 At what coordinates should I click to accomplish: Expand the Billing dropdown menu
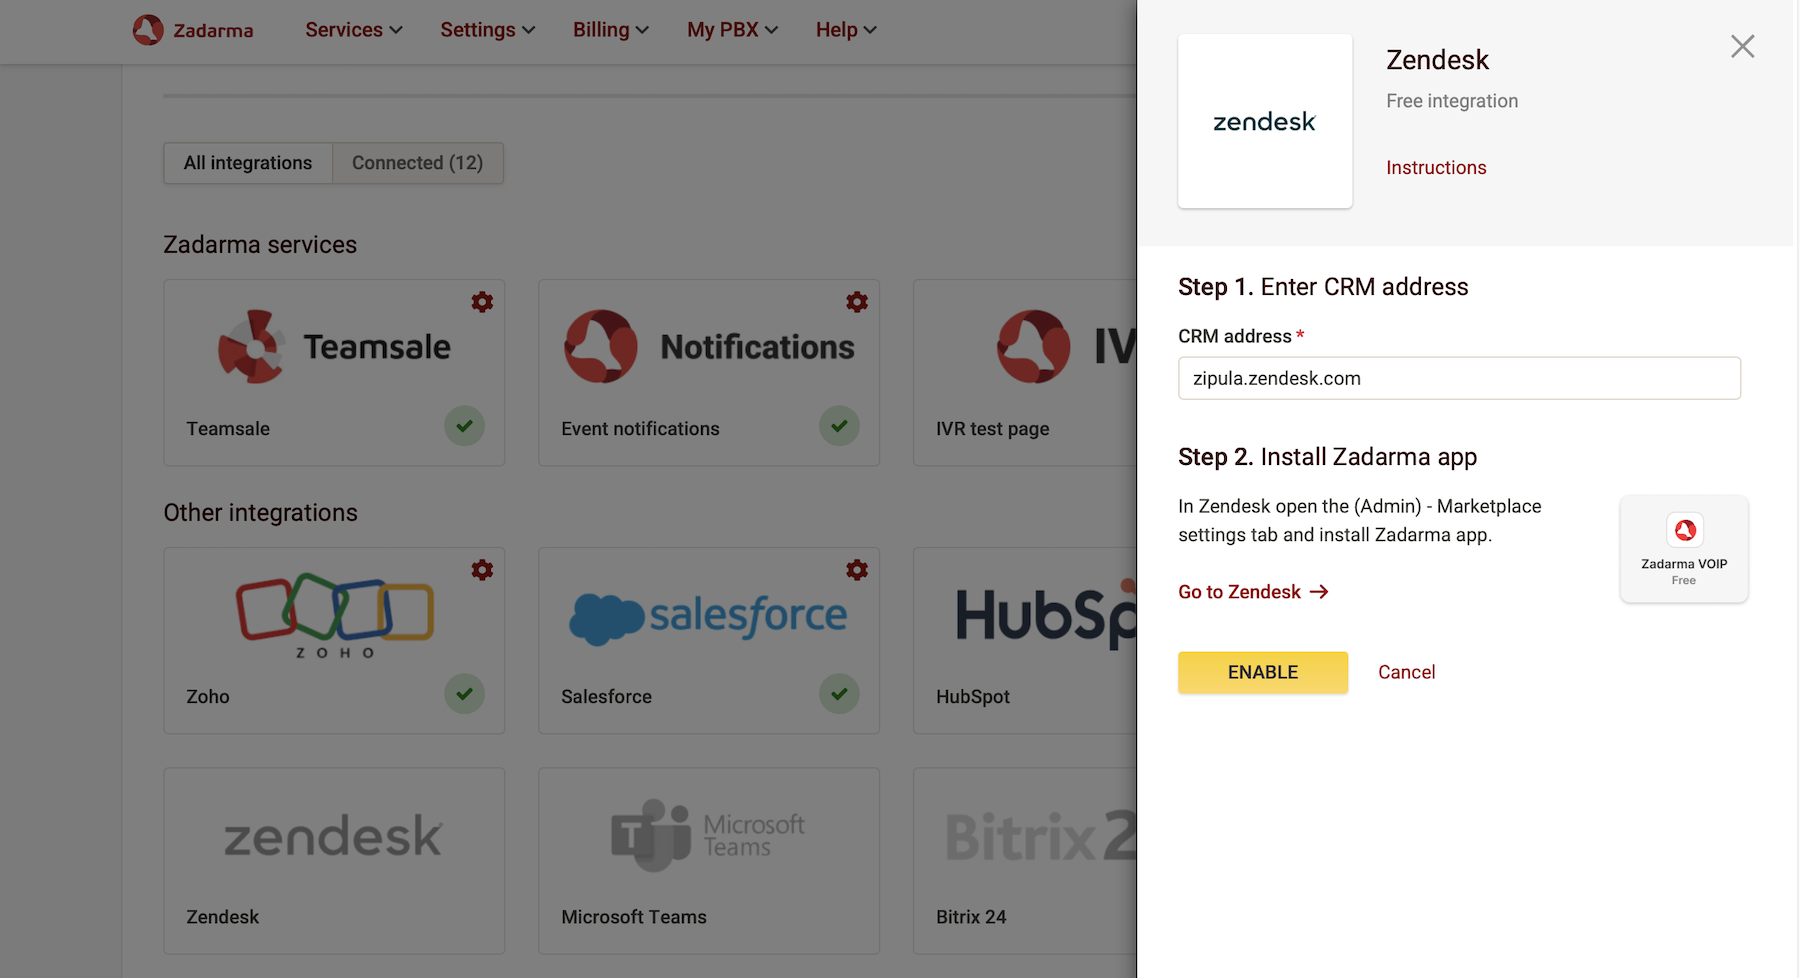pyautogui.click(x=611, y=30)
